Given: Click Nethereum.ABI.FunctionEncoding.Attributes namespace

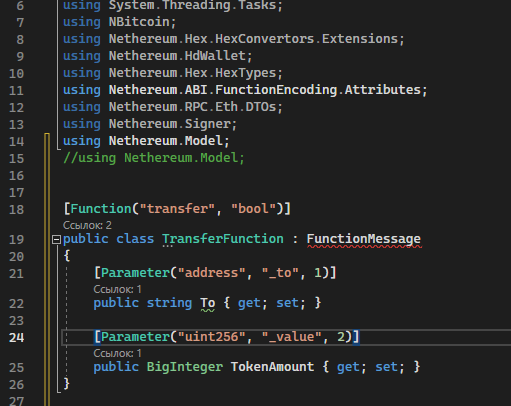Looking at the screenshot, I should 265,90.
